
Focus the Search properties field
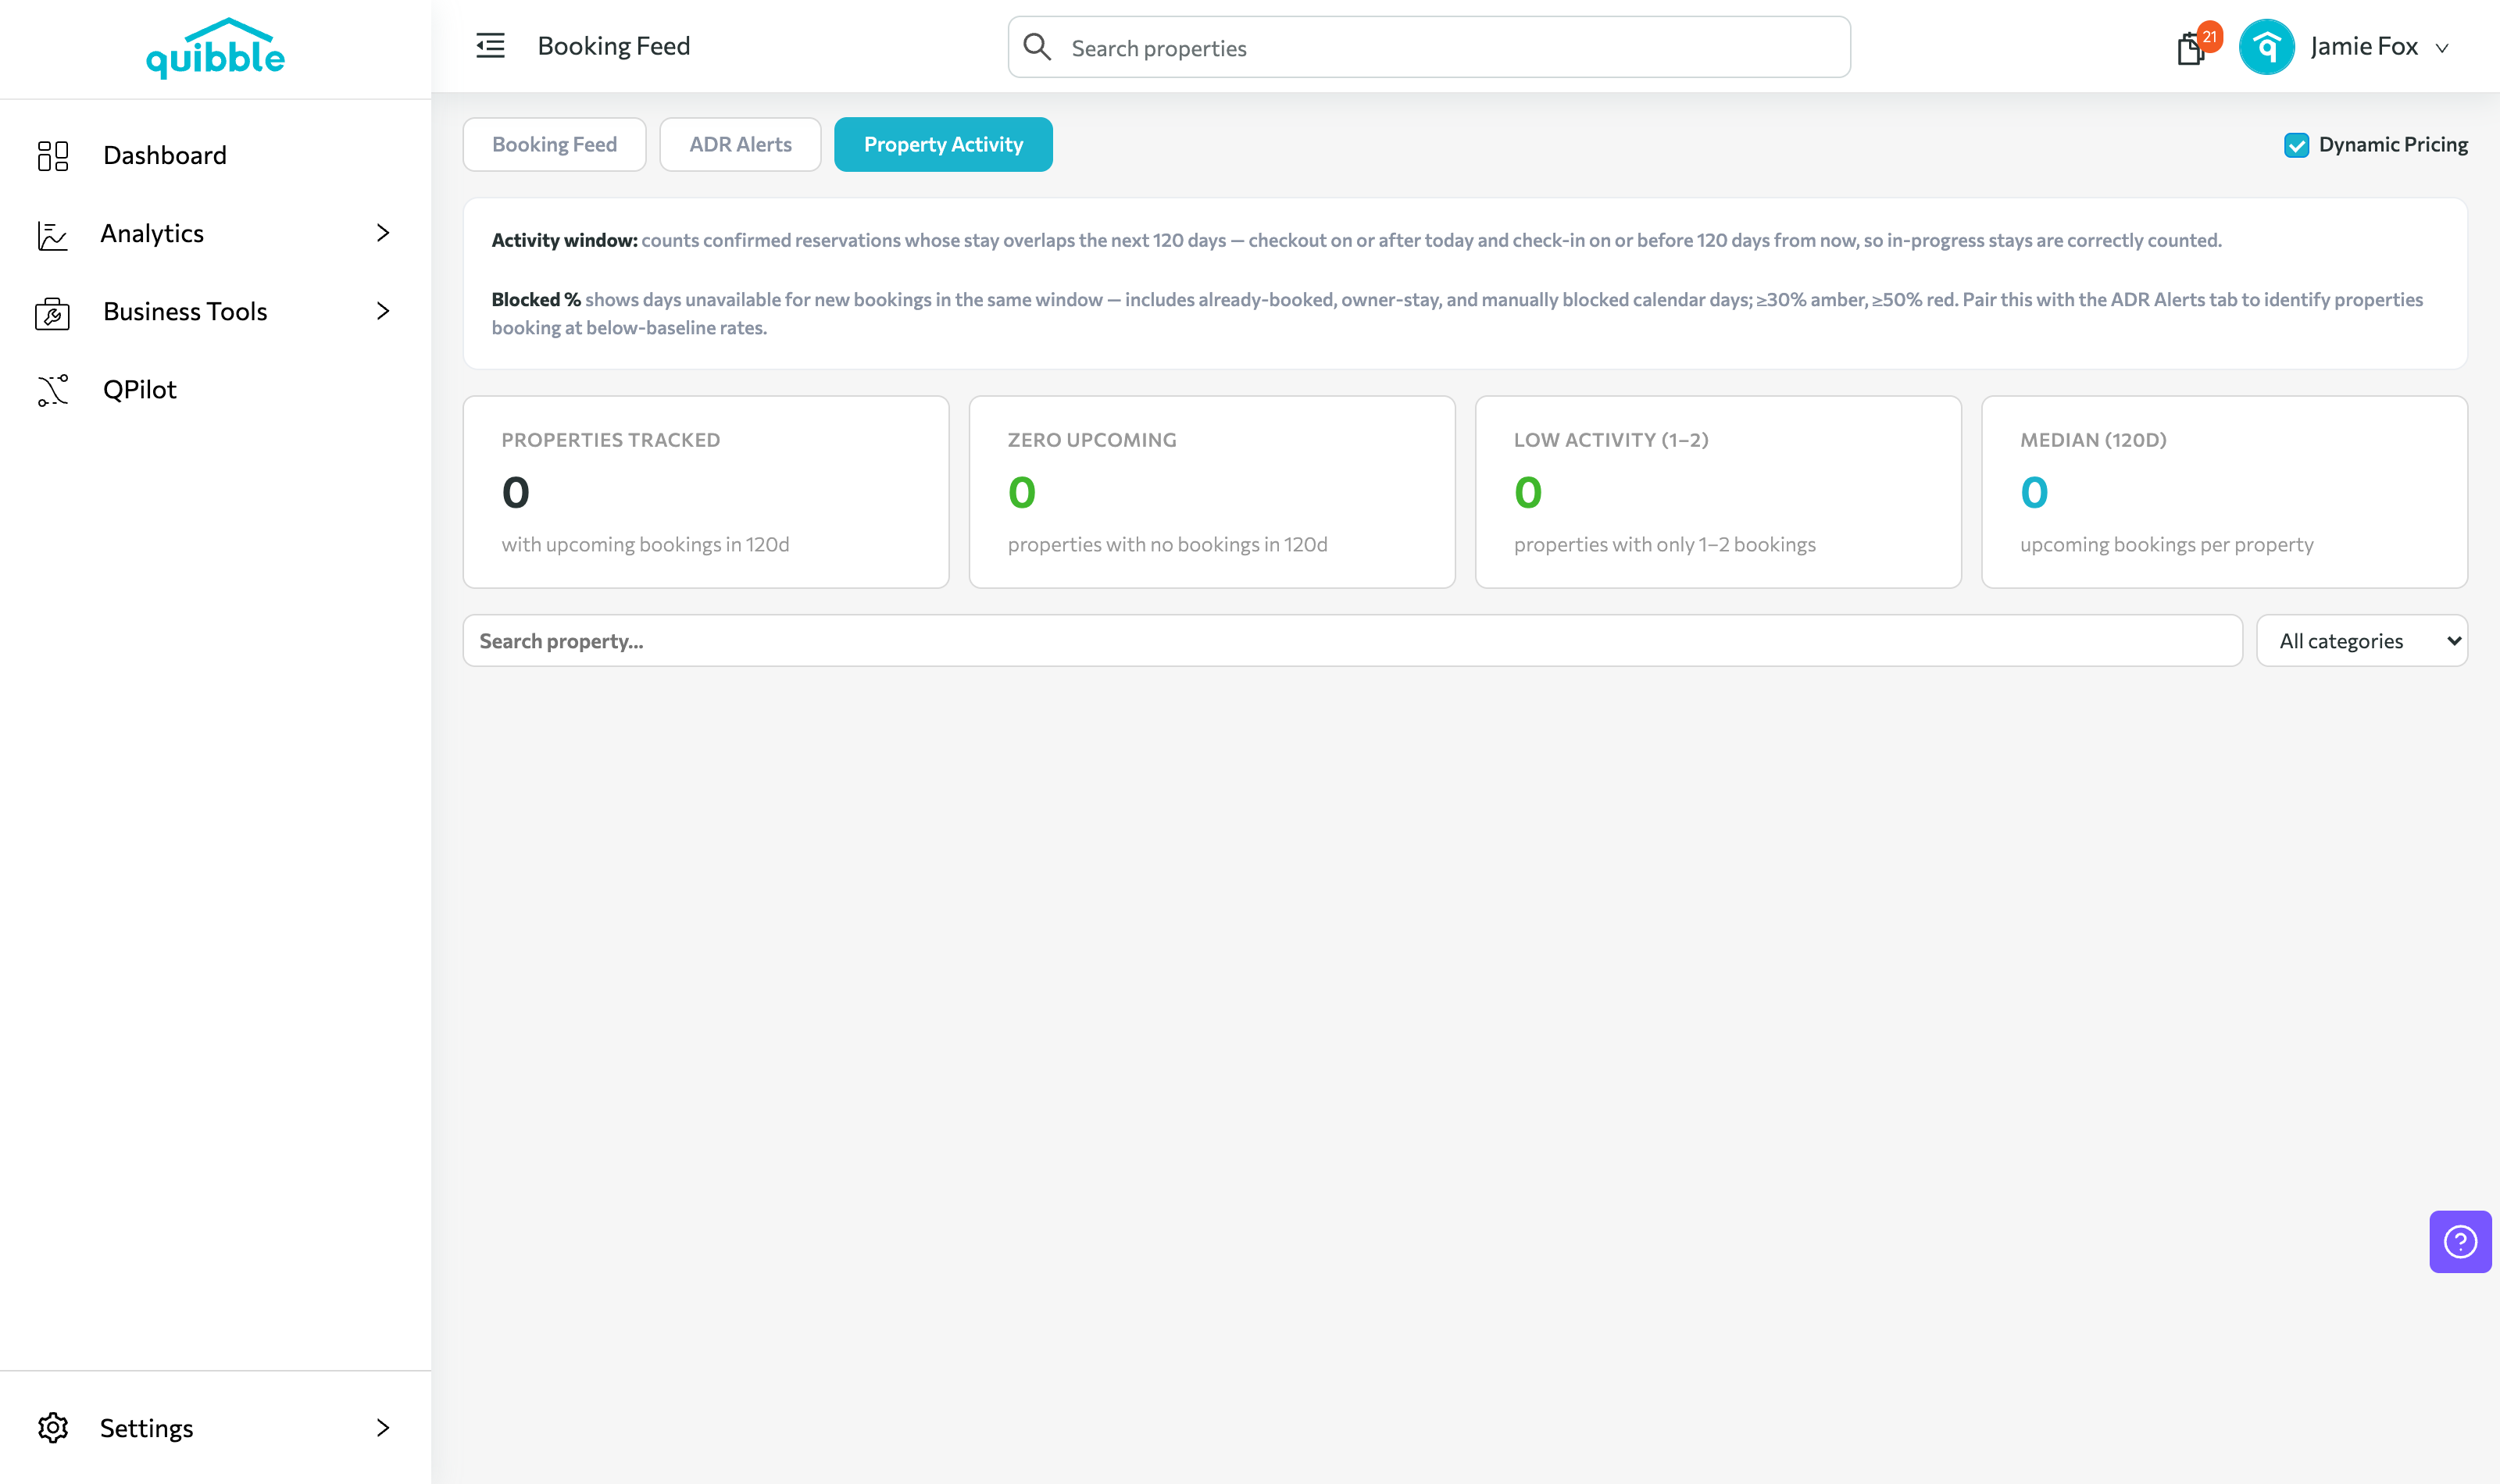tap(1429, 47)
